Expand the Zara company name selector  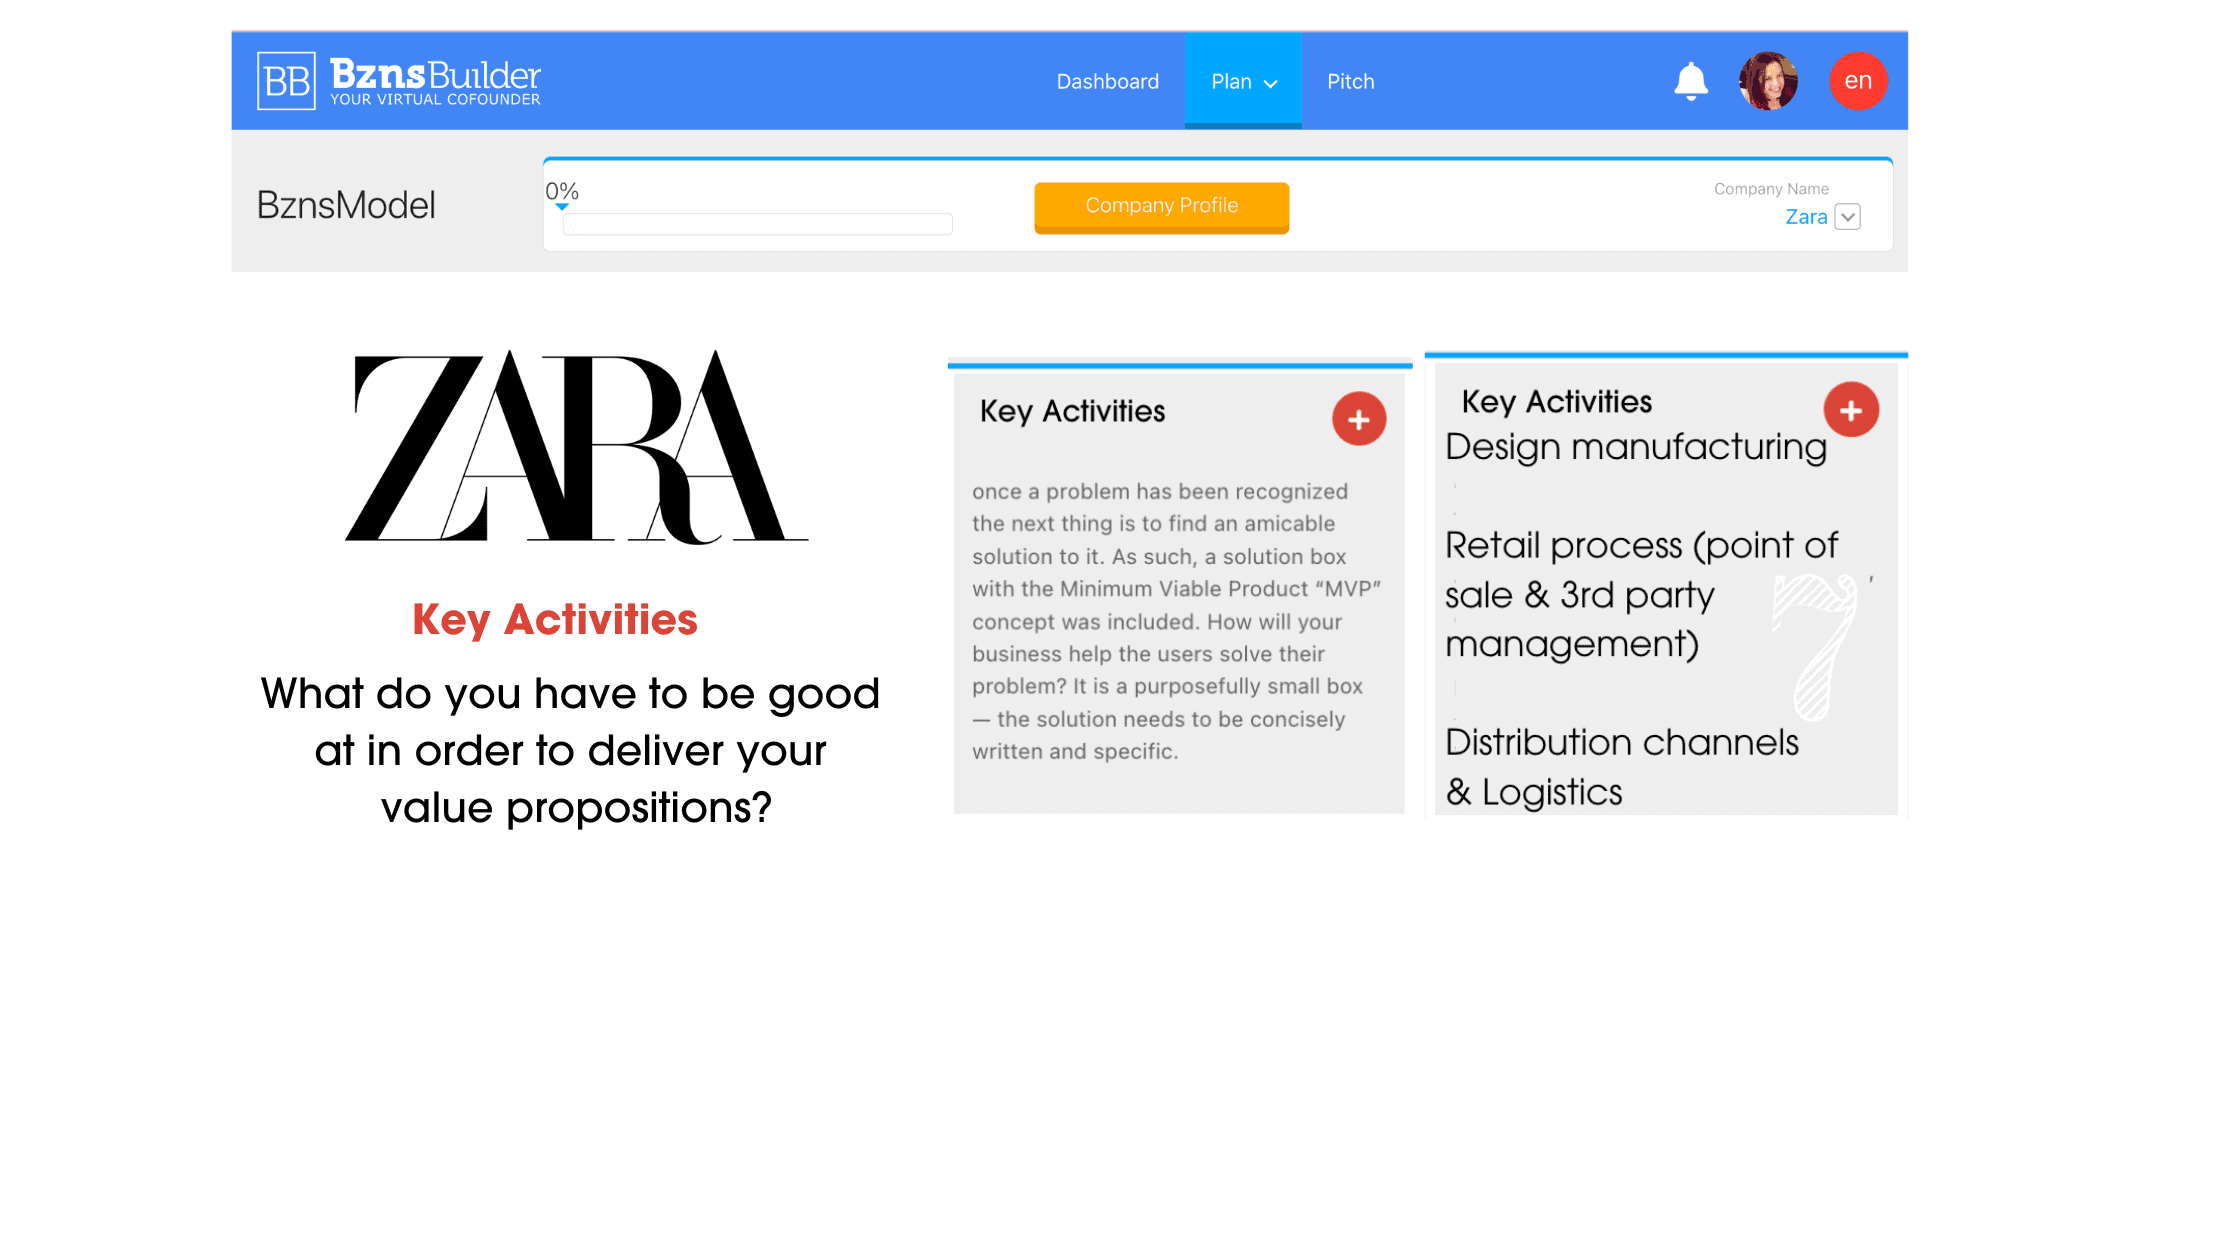point(1846,215)
